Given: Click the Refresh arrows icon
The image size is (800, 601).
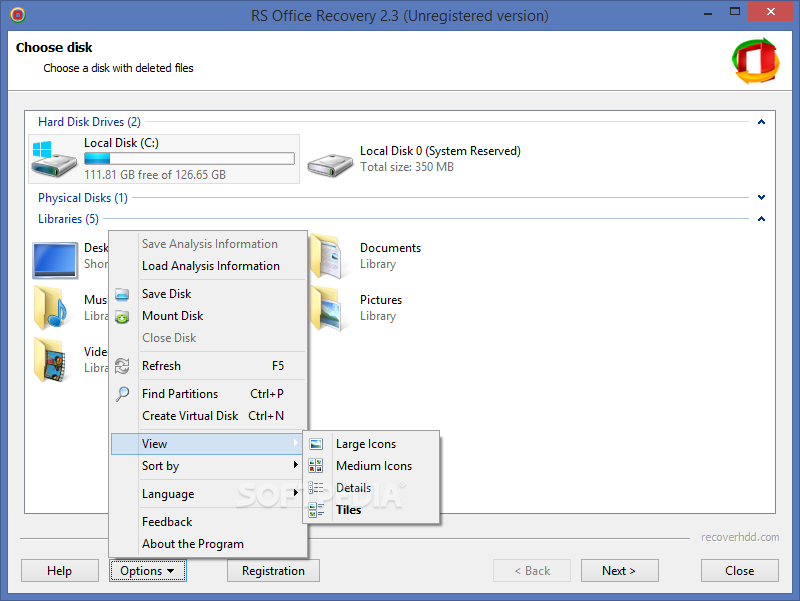Looking at the screenshot, I should (x=122, y=366).
